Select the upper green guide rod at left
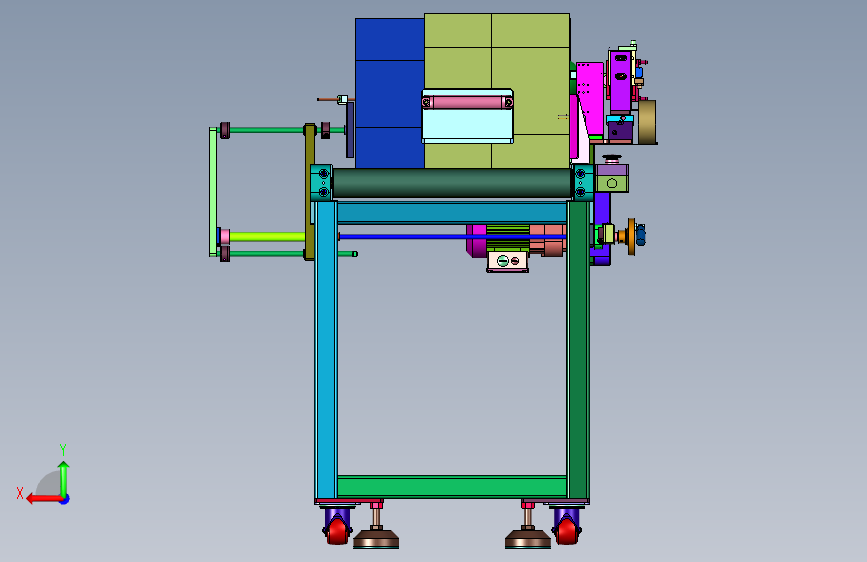 tap(267, 131)
